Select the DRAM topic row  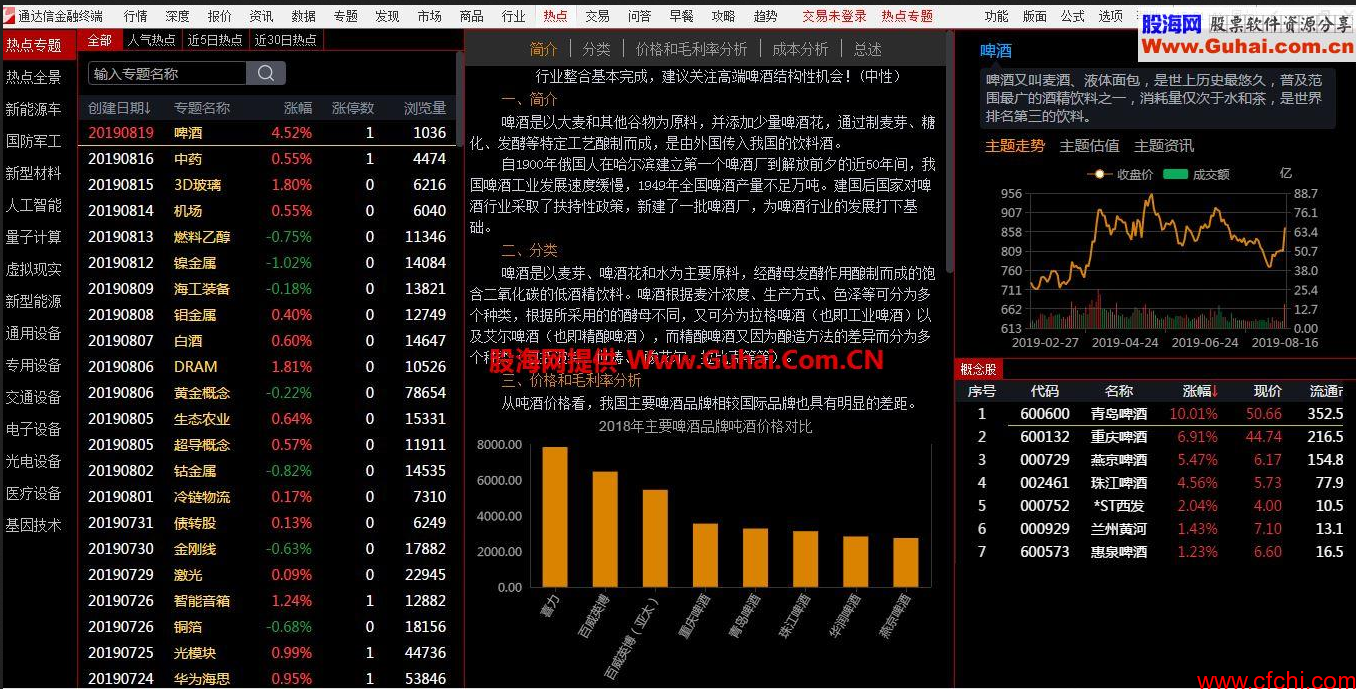click(x=267, y=366)
